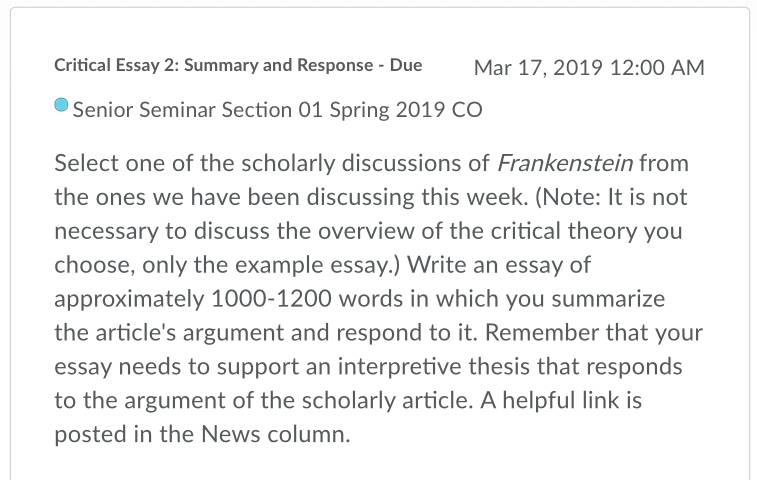
Task: Click the '(Note: It is not' sentence
Action: (x=611, y=197)
